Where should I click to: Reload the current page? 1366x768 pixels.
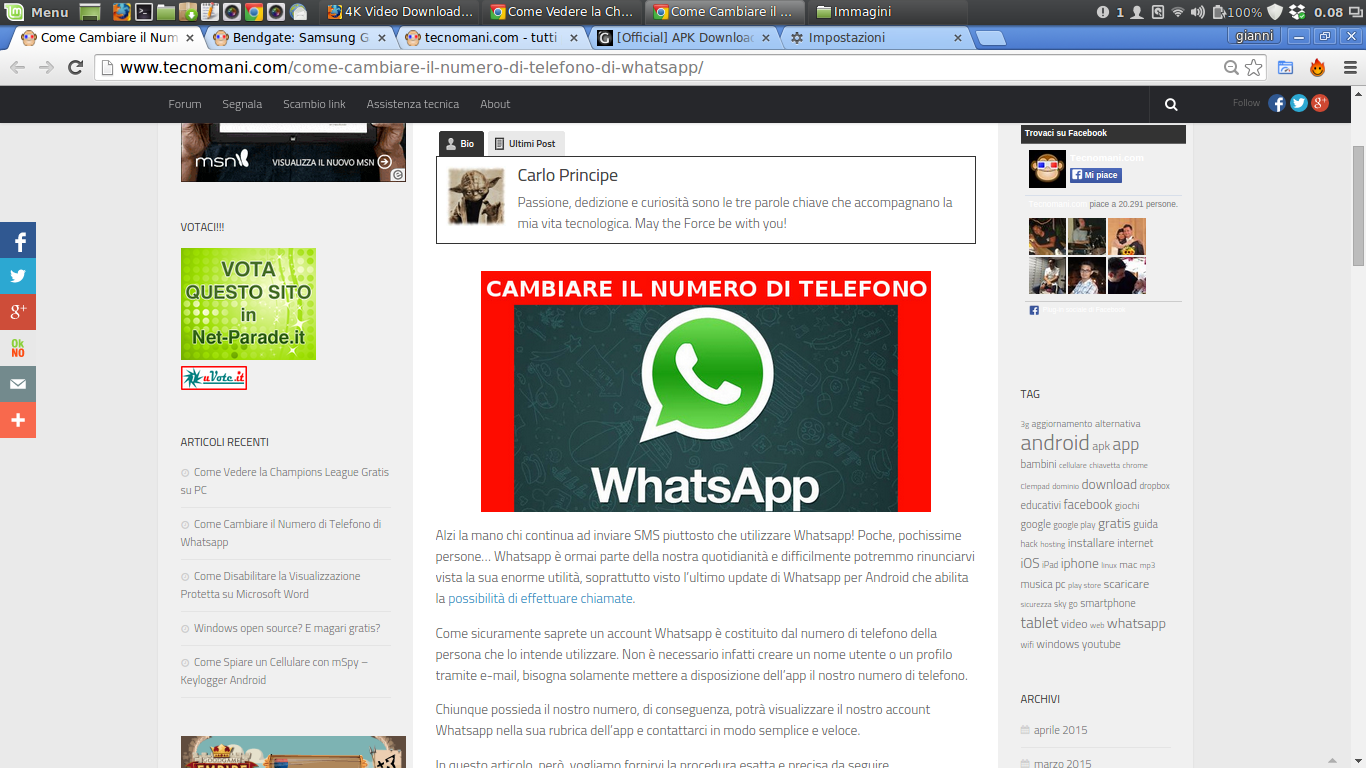[75, 67]
